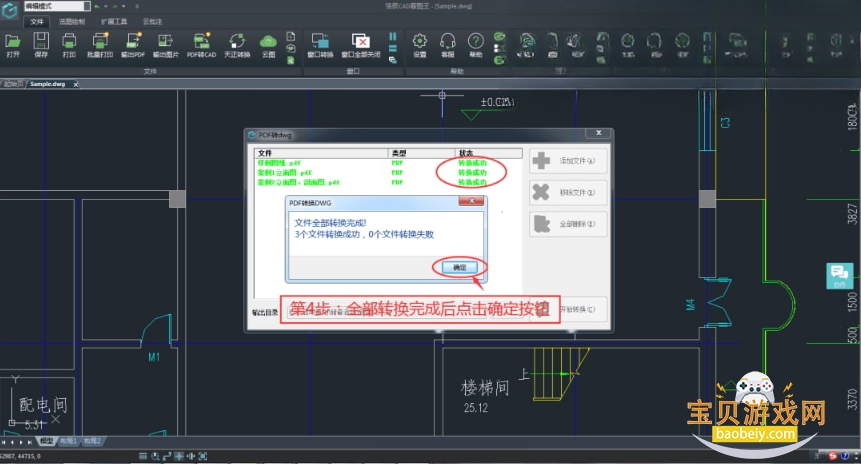This screenshot has height=464, width=861.
Task: Close the Sample.dwg document tab
Action: tap(76, 84)
